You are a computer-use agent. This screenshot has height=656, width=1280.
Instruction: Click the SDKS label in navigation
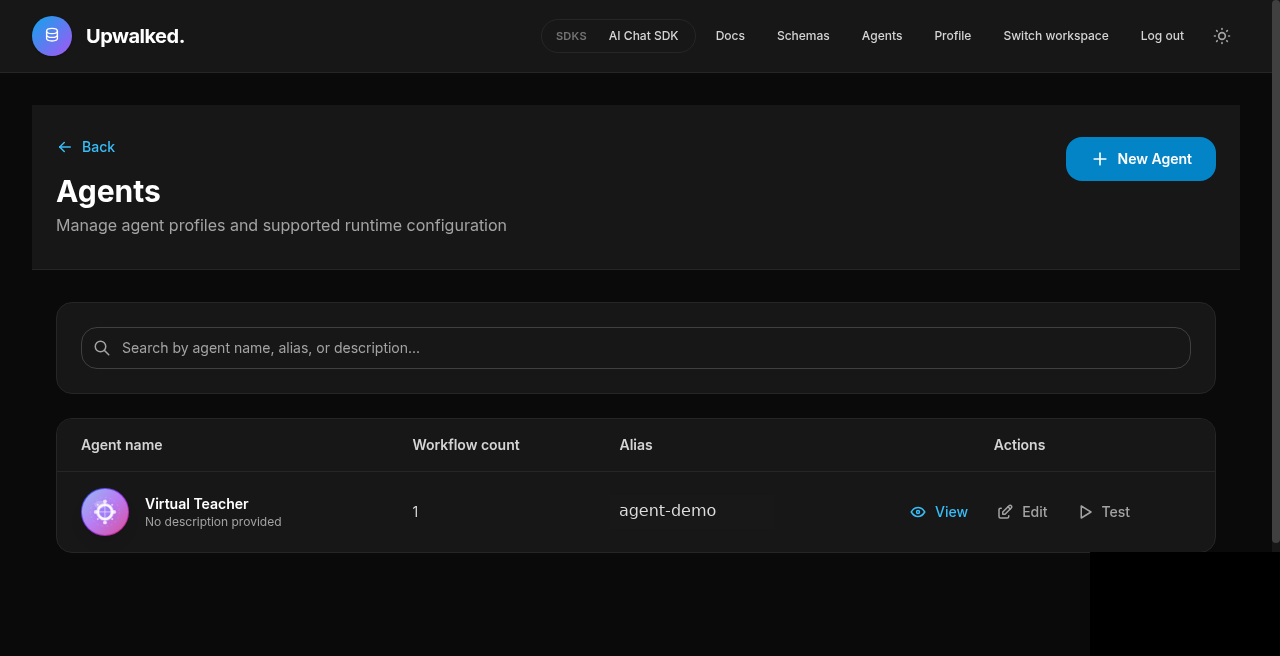(571, 36)
